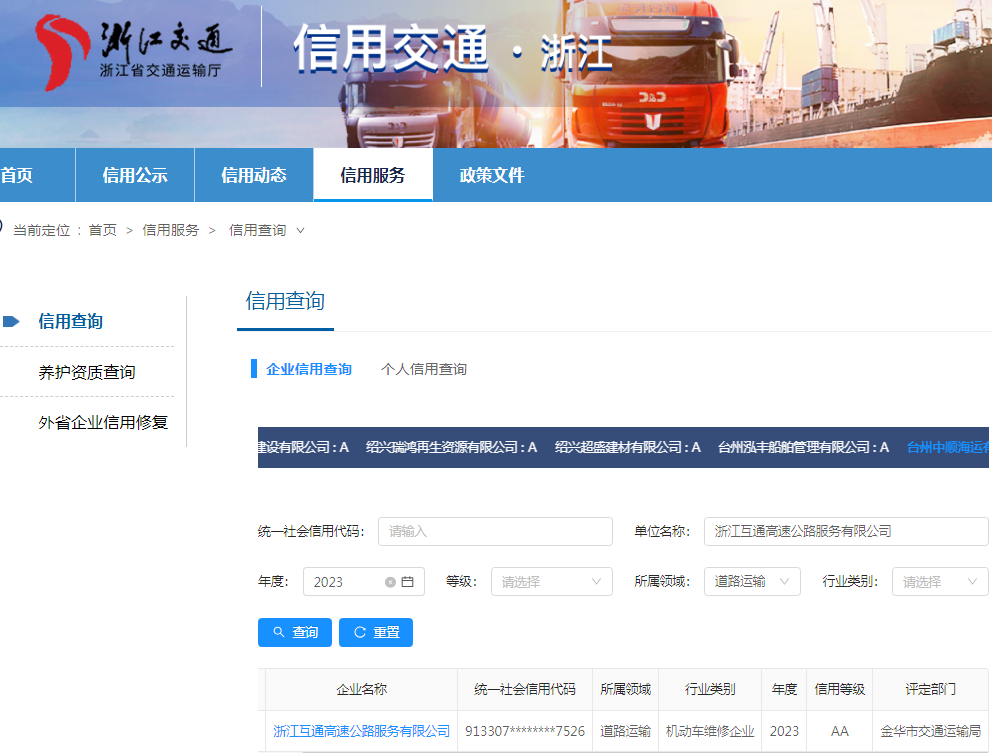
Task: Click the calendar icon in the 年度 field
Action: click(x=408, y=581)
